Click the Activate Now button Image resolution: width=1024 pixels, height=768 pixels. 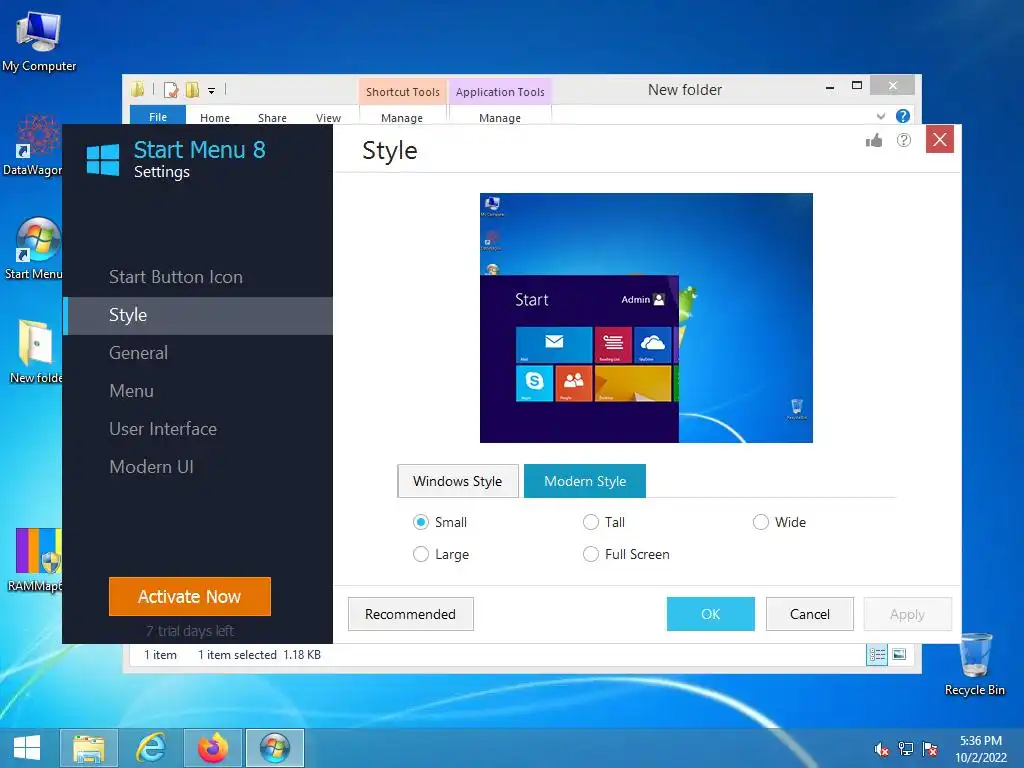pyautogui.click(x=190, y=596)
